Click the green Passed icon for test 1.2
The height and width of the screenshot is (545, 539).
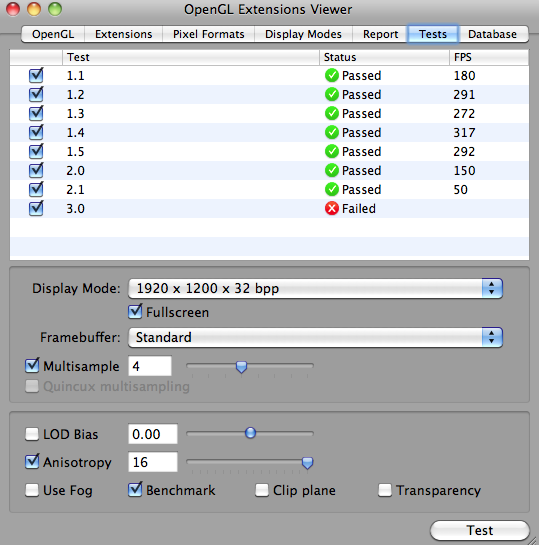click(332, 95)
